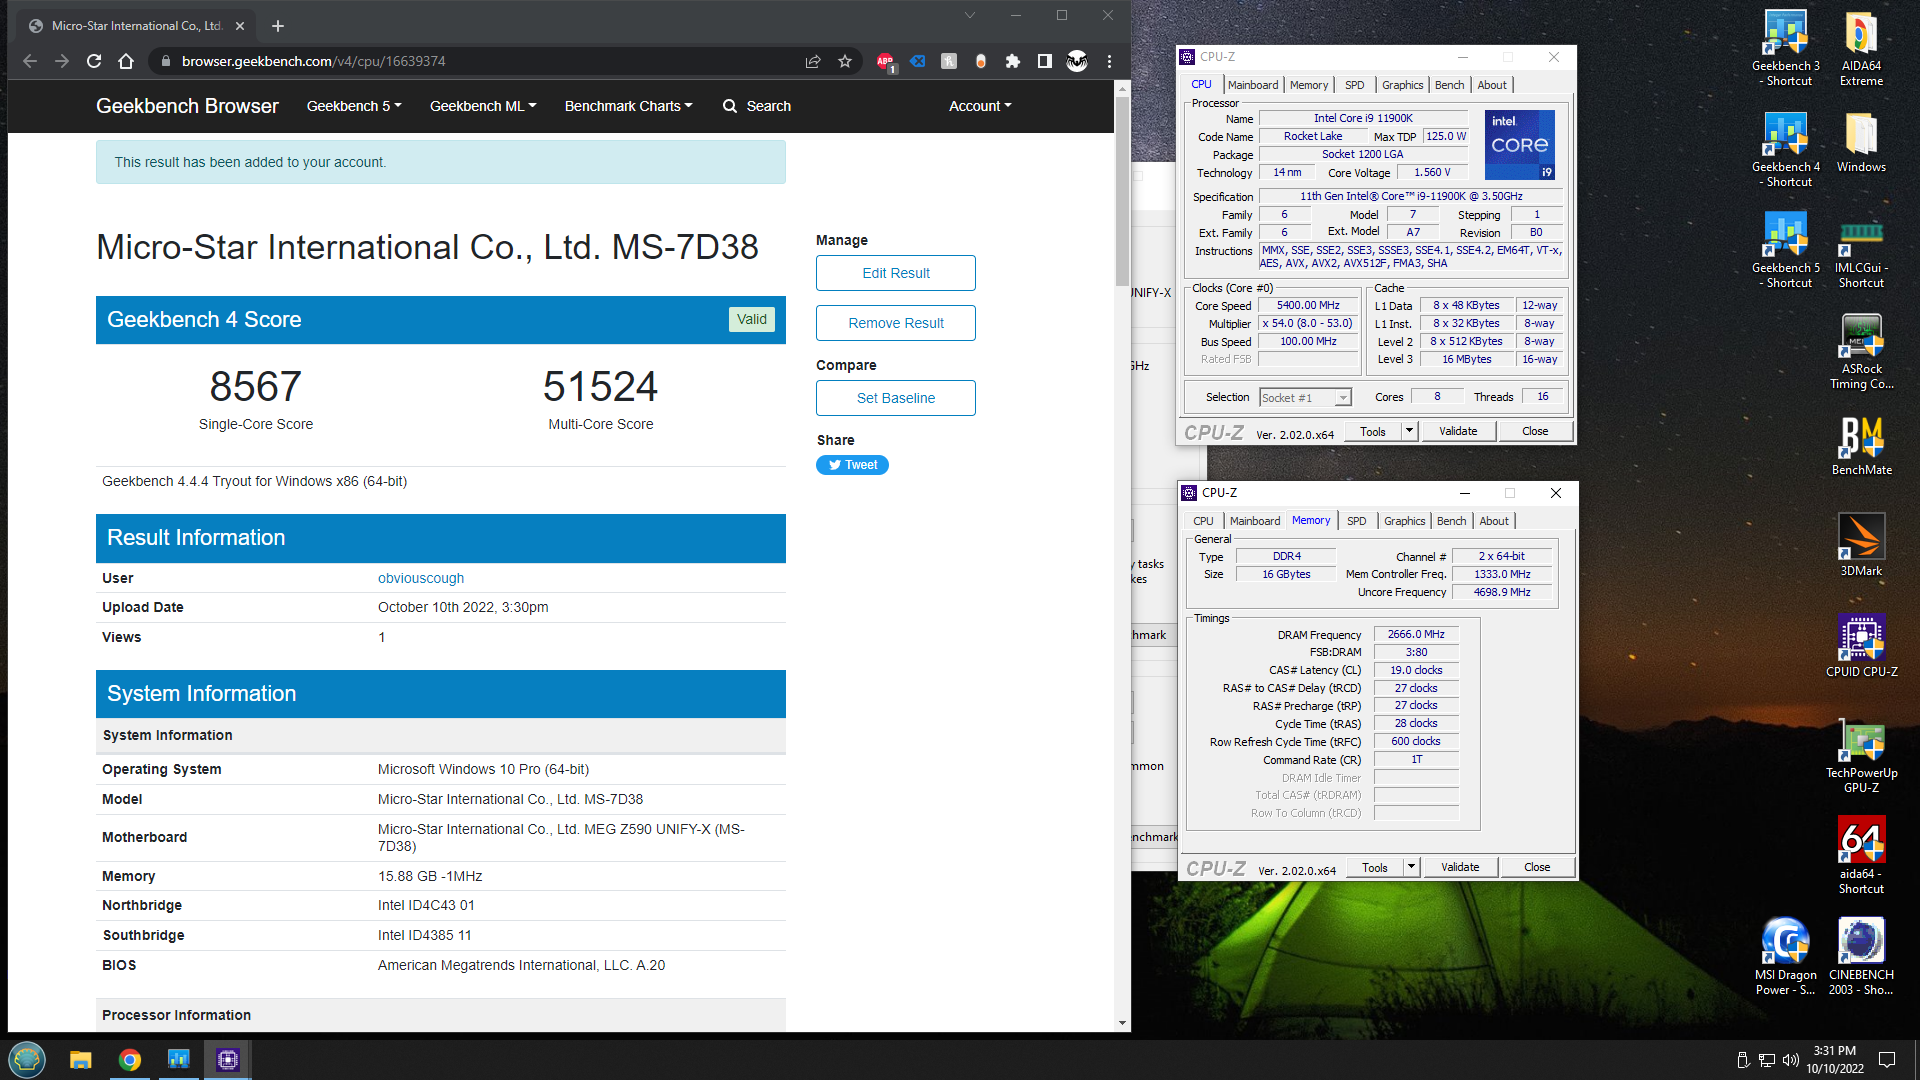Switch to Memory tab in top CPU-Z
The height and width of the screenshot is (1080, 1920).
tap(1309, 85)
